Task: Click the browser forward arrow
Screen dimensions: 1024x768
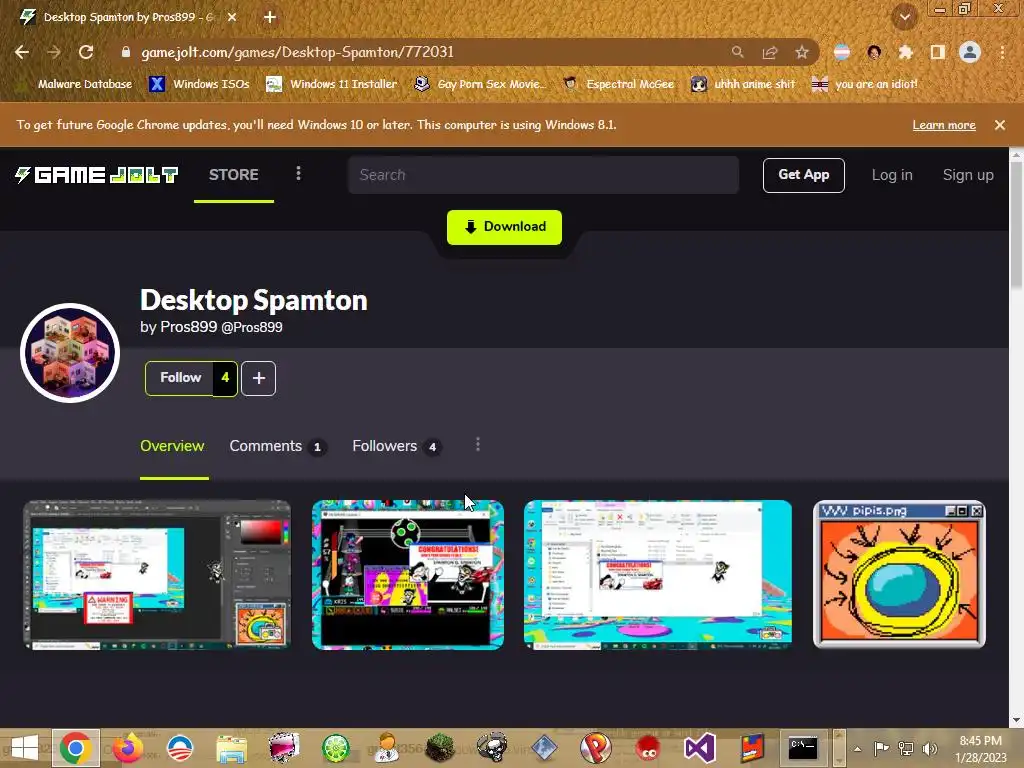Action: 54,52
